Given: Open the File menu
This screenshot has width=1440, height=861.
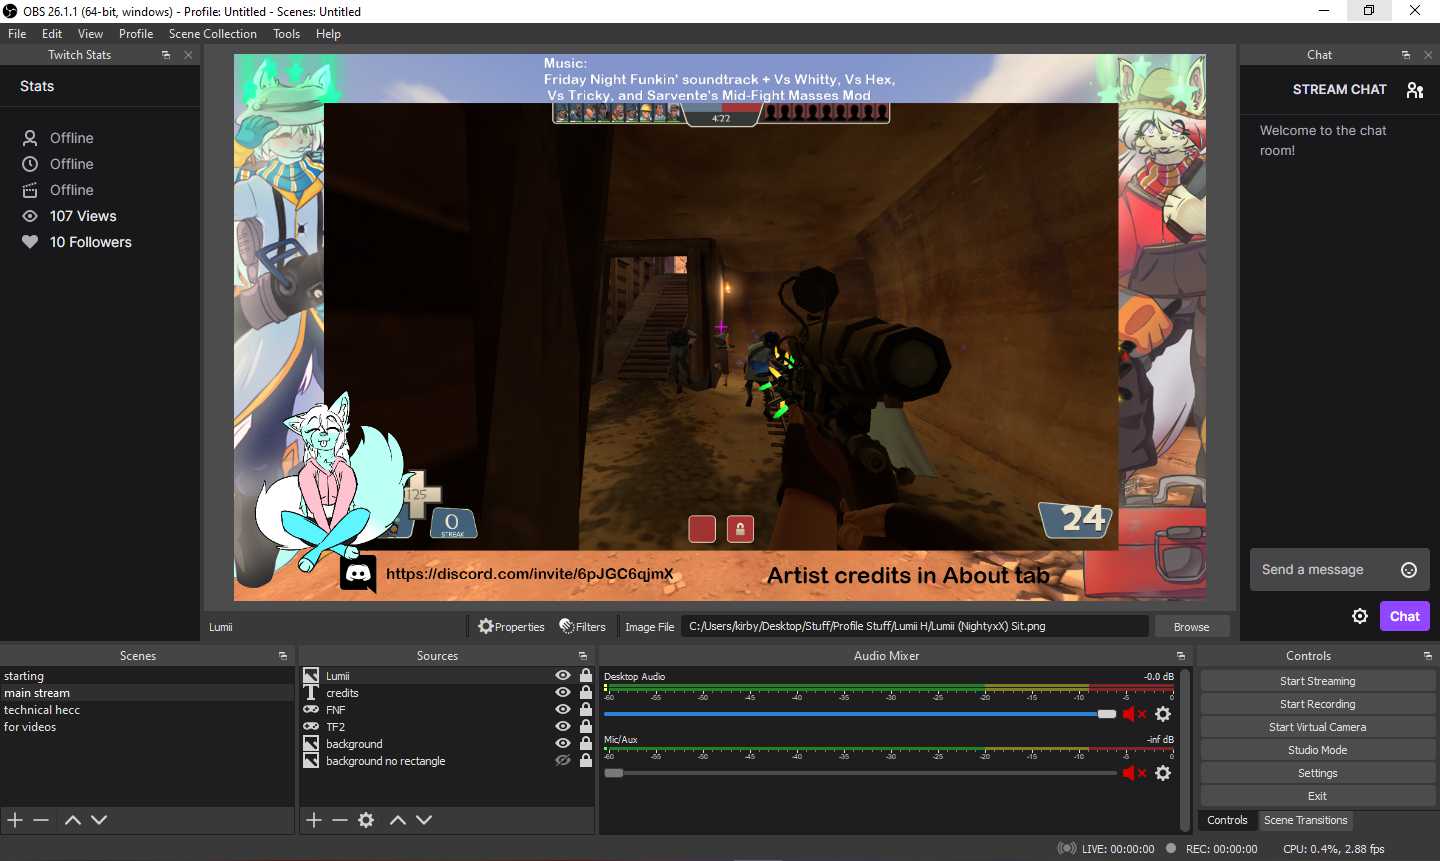Looking at the screenshot, I should click(x=17, y=34).
